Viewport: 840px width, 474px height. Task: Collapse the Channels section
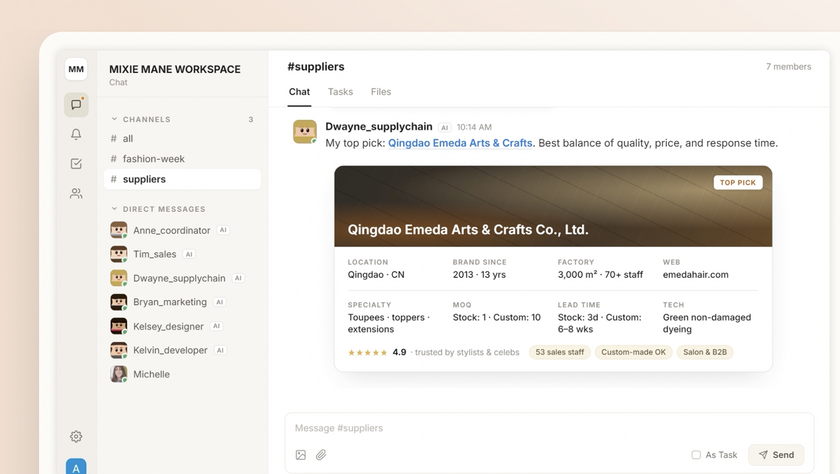click(114, 119)
